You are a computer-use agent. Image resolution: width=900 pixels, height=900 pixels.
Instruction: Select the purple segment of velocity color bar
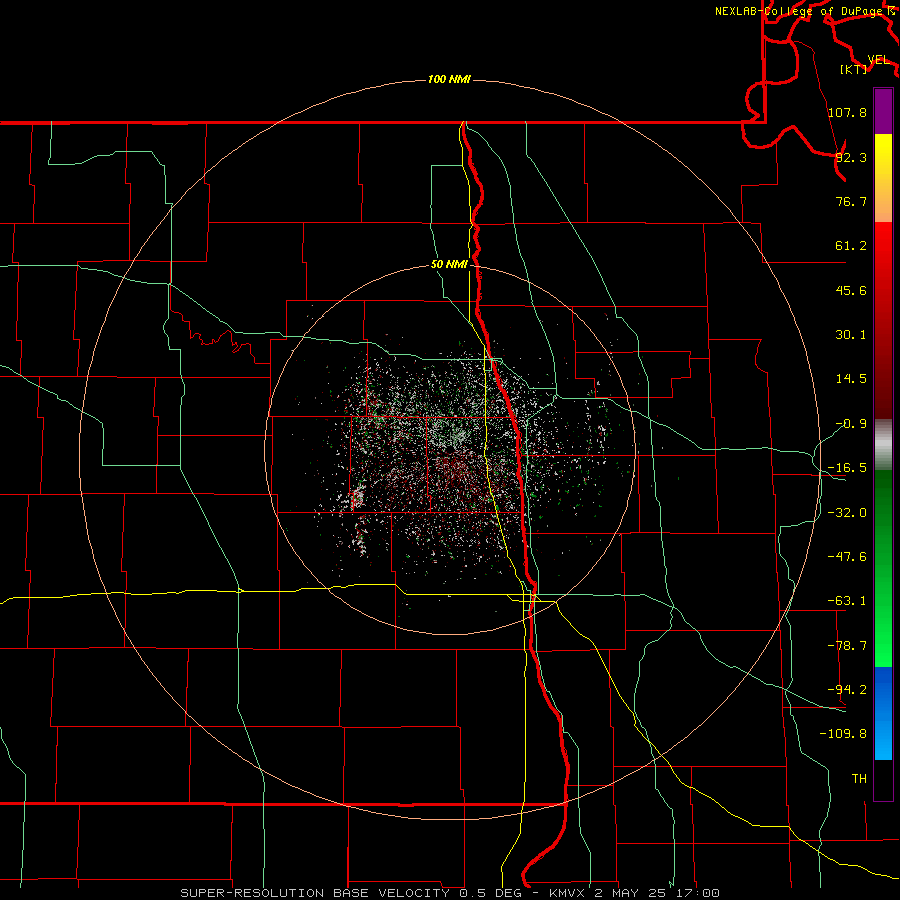point(883,111)
